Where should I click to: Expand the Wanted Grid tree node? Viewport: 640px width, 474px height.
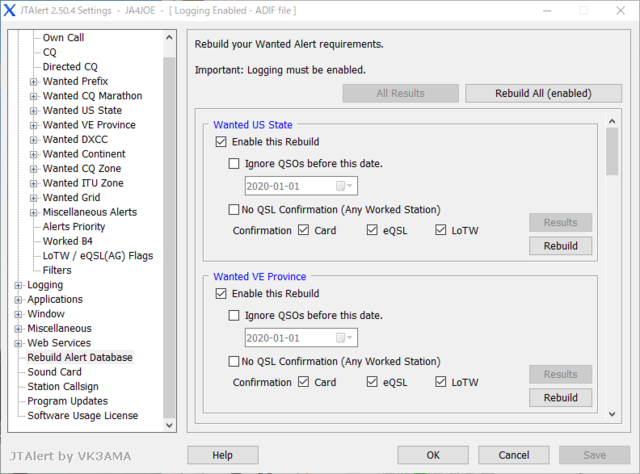coord(33,198)
